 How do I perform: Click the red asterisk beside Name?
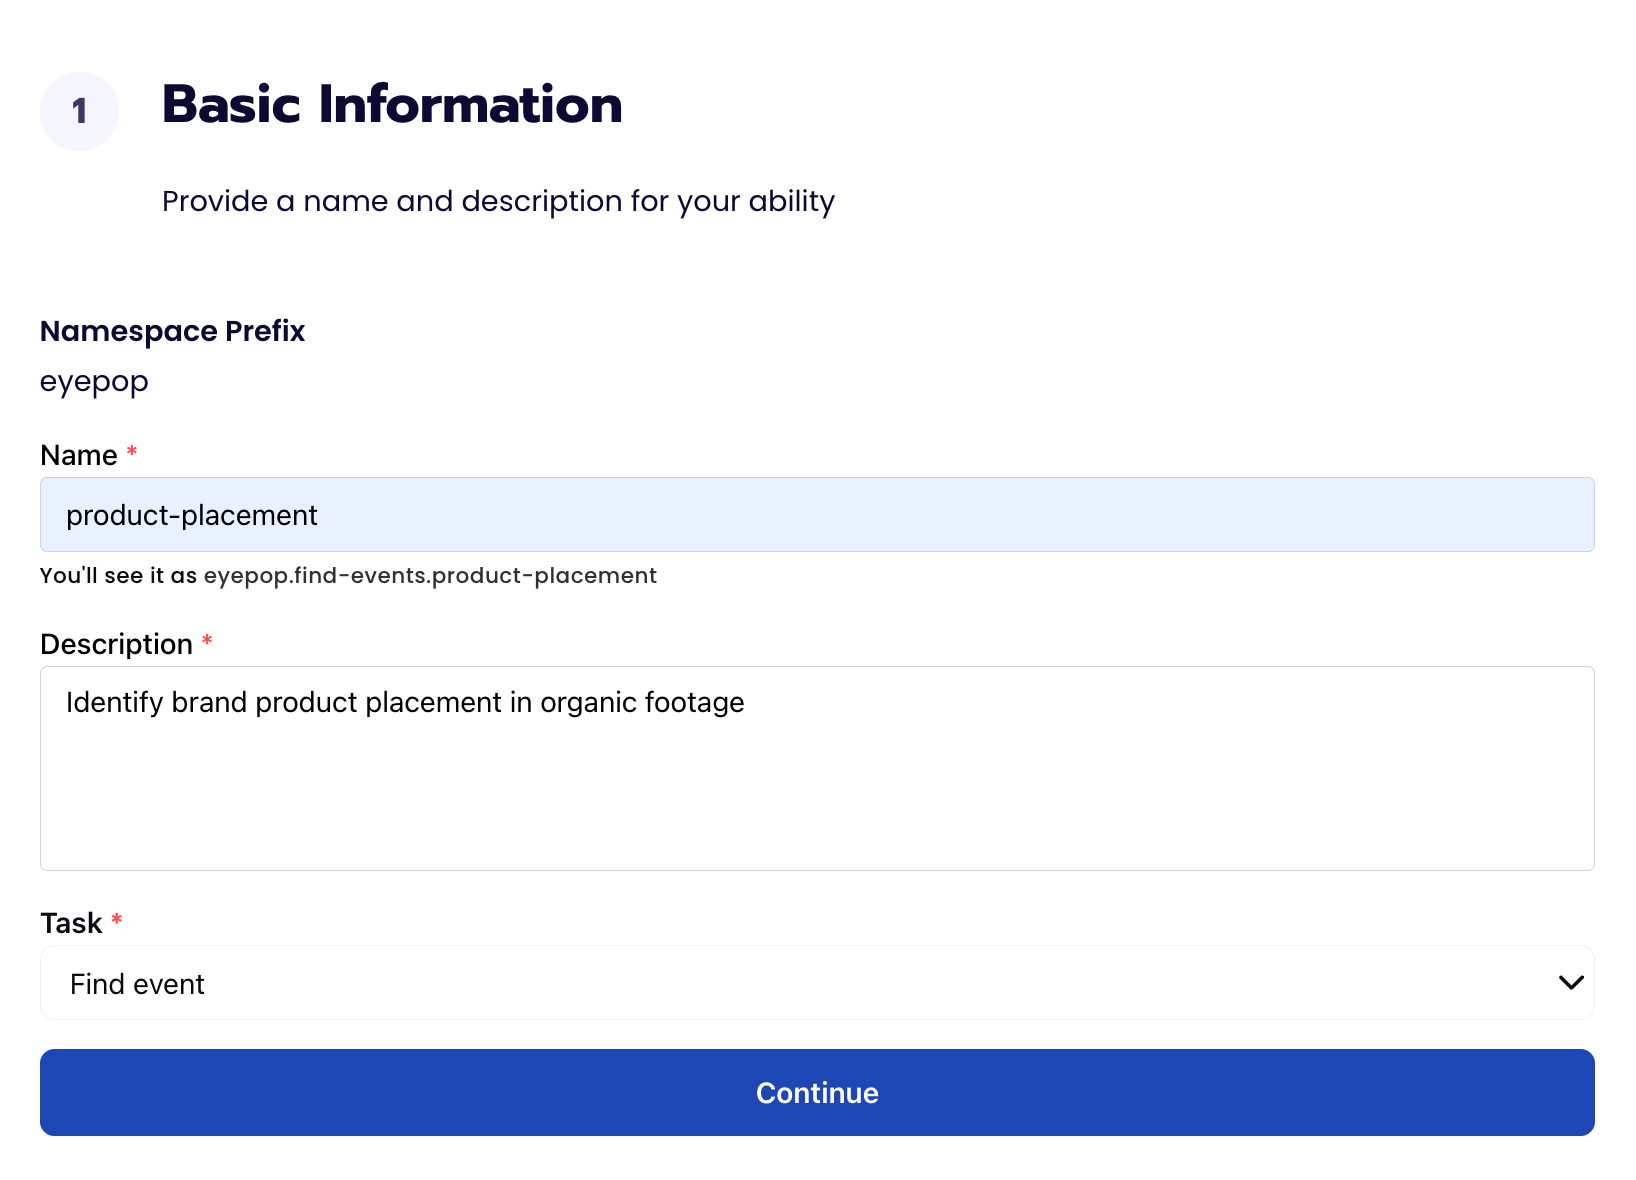click(132, 453)
